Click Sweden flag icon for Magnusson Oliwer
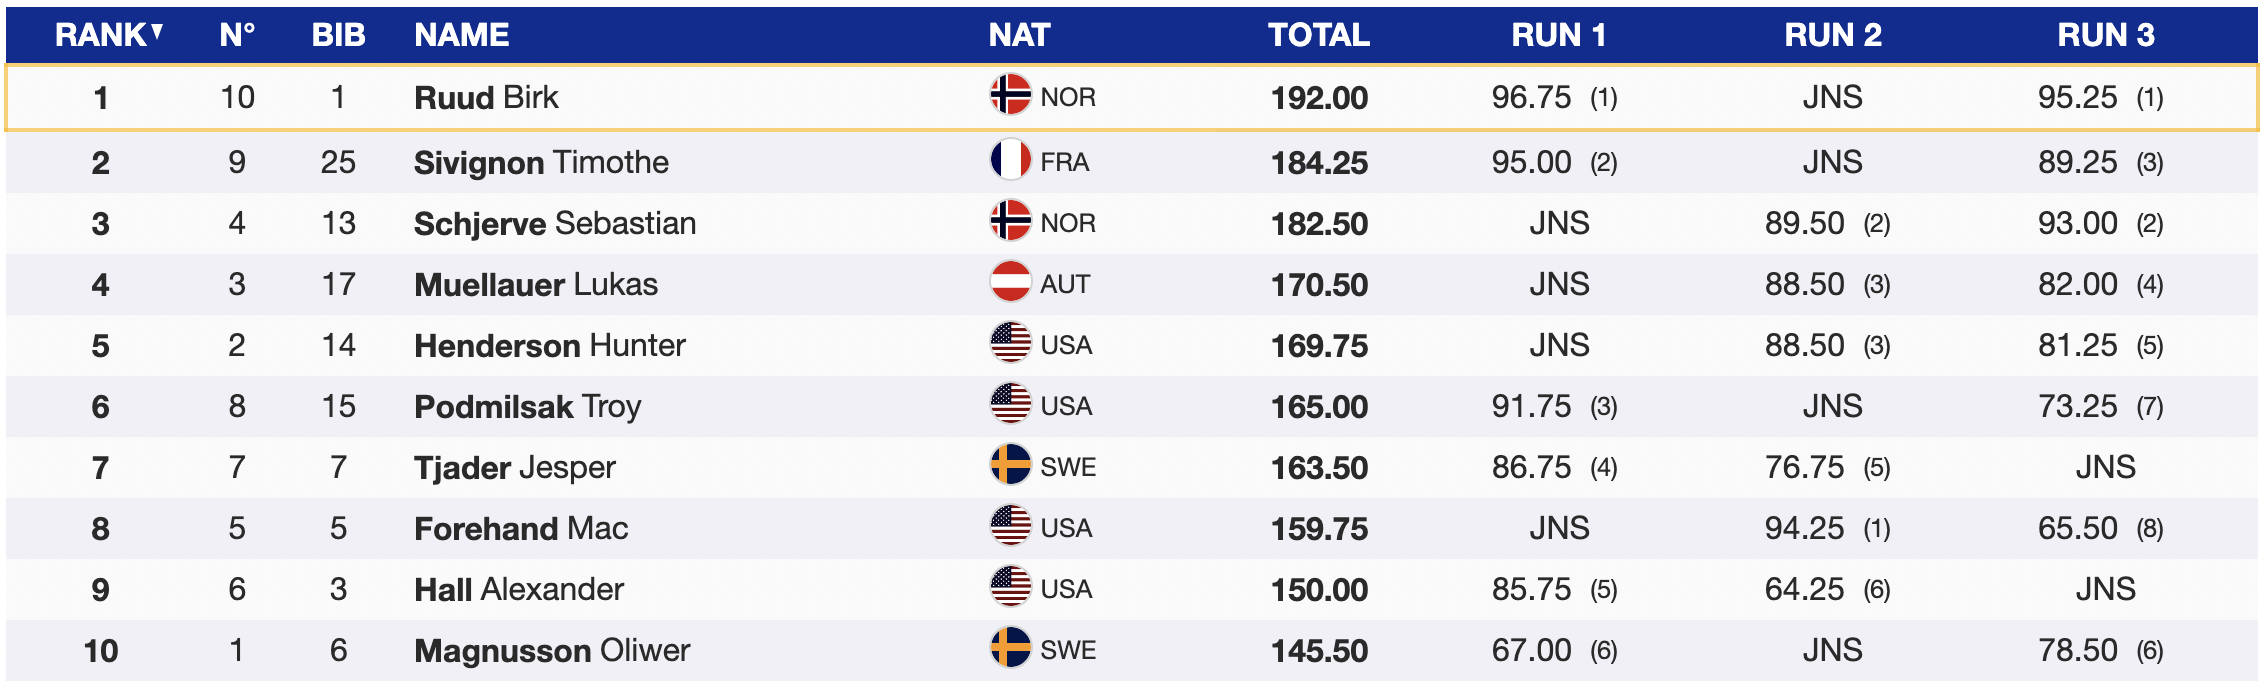 tap(1010, 649)
